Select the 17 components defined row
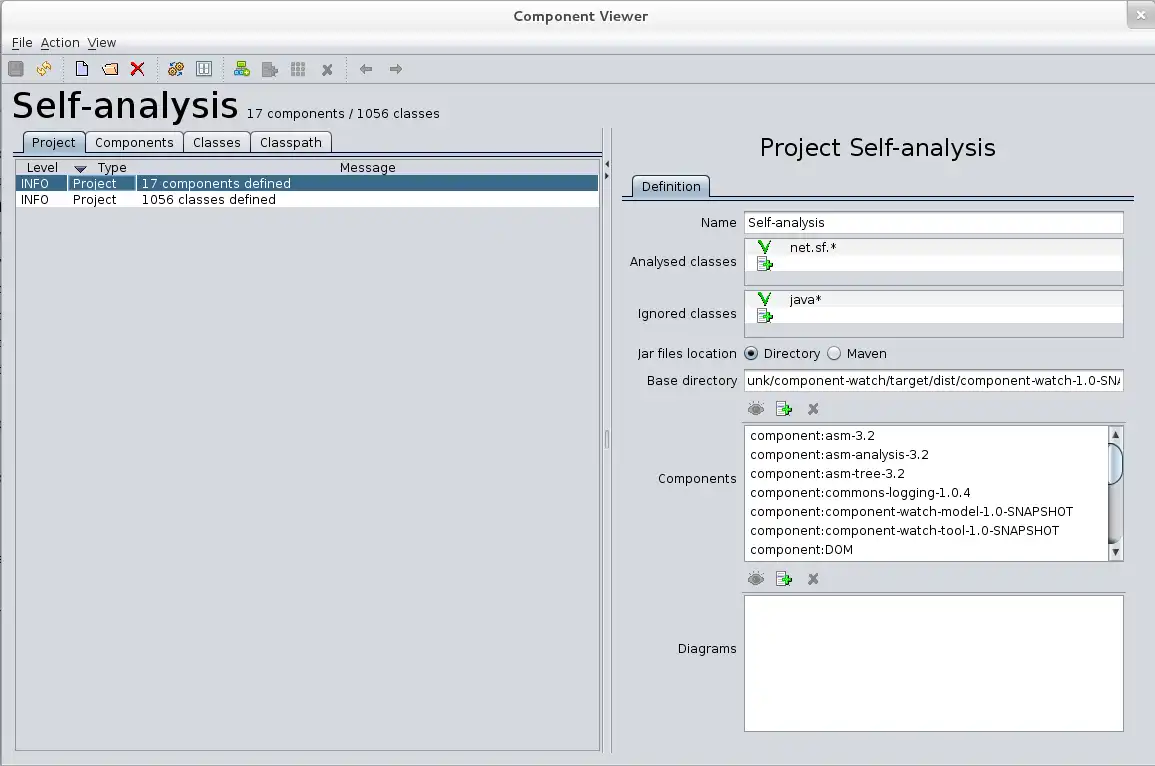This screenshot has width=1155, height=766. coord(306,183)
